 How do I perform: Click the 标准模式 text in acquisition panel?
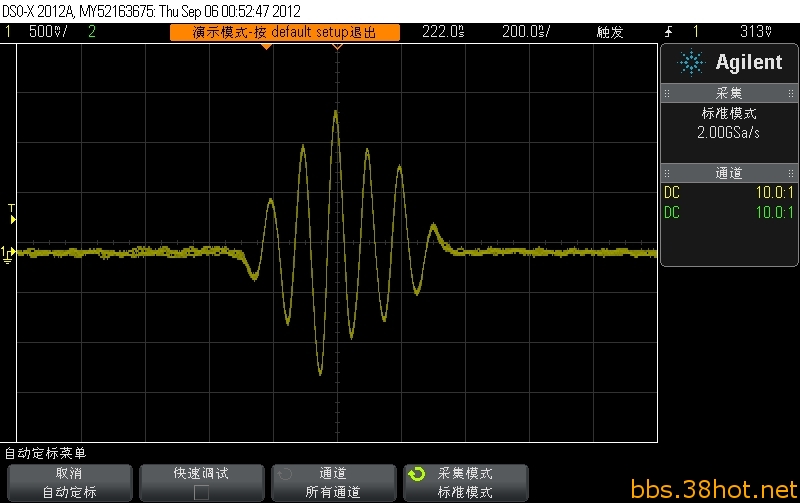(729, 113)
